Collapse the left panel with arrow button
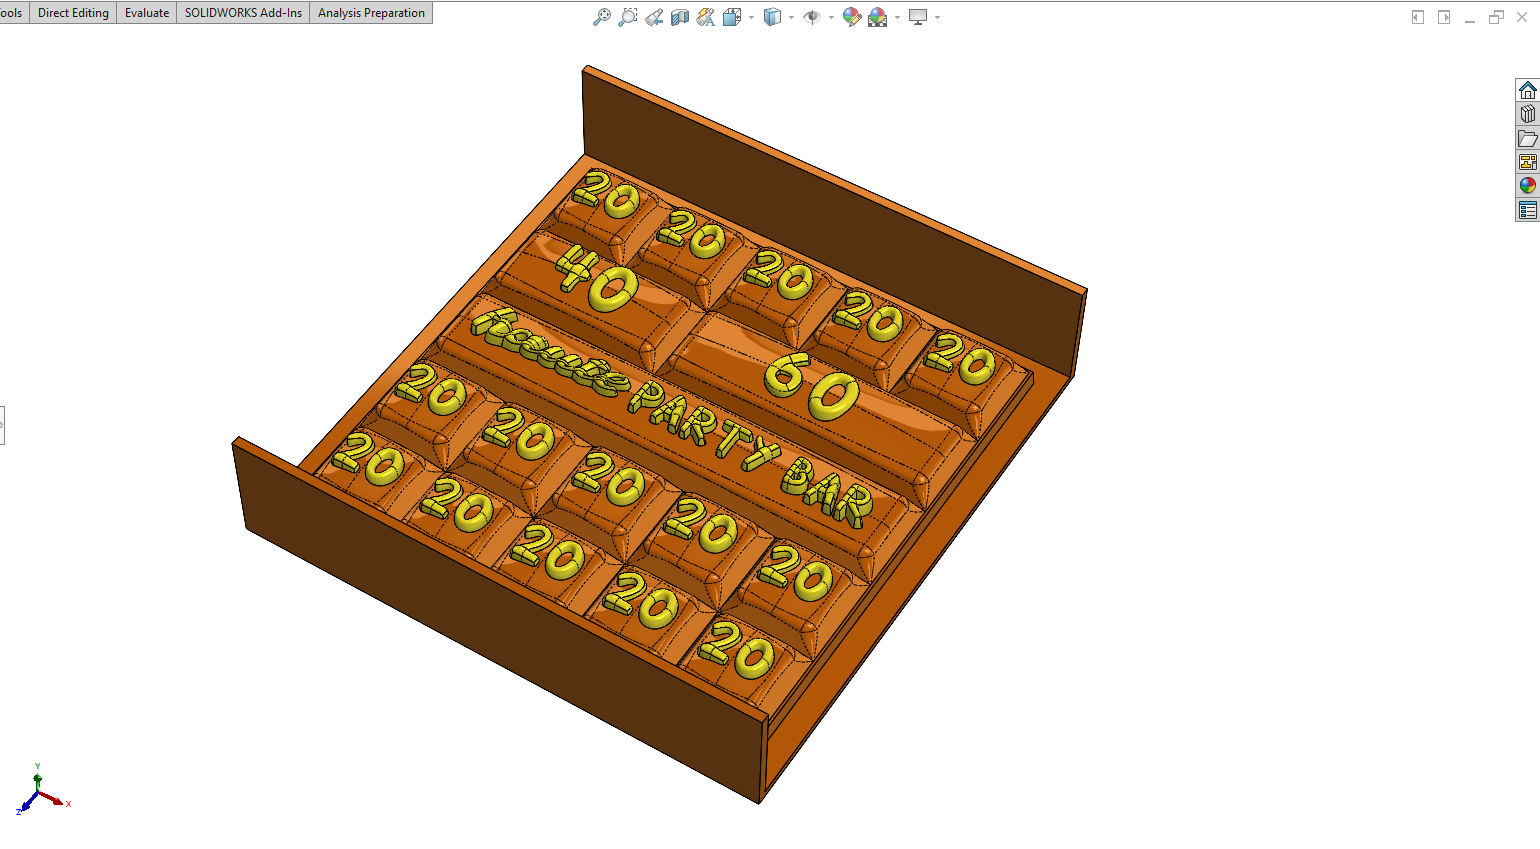The width and height of the screenshot is (1540, 849). point(1417,17)
